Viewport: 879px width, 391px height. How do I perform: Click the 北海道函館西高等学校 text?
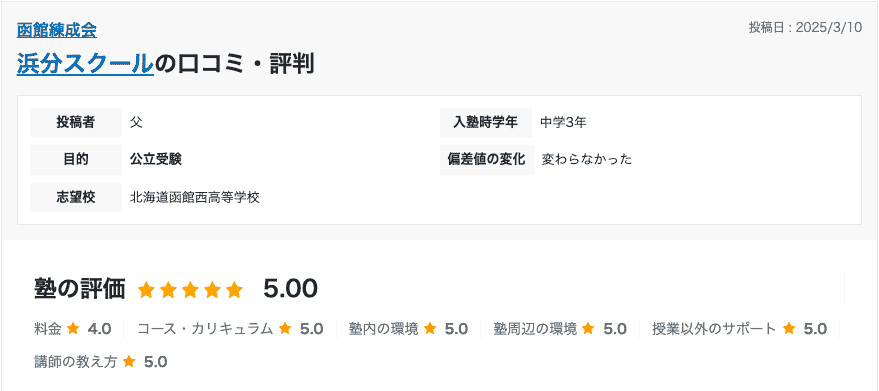tap(195, 197)
